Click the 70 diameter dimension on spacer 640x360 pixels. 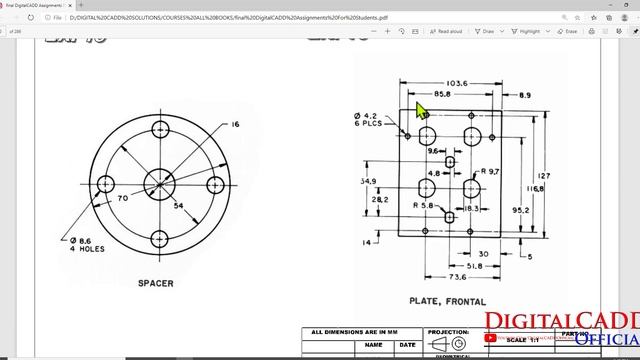click(x=122, y=198)
